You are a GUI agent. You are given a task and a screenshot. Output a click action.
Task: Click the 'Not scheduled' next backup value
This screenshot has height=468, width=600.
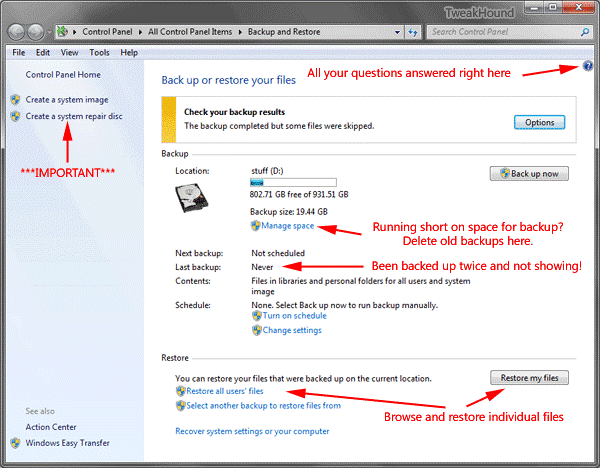278,253
